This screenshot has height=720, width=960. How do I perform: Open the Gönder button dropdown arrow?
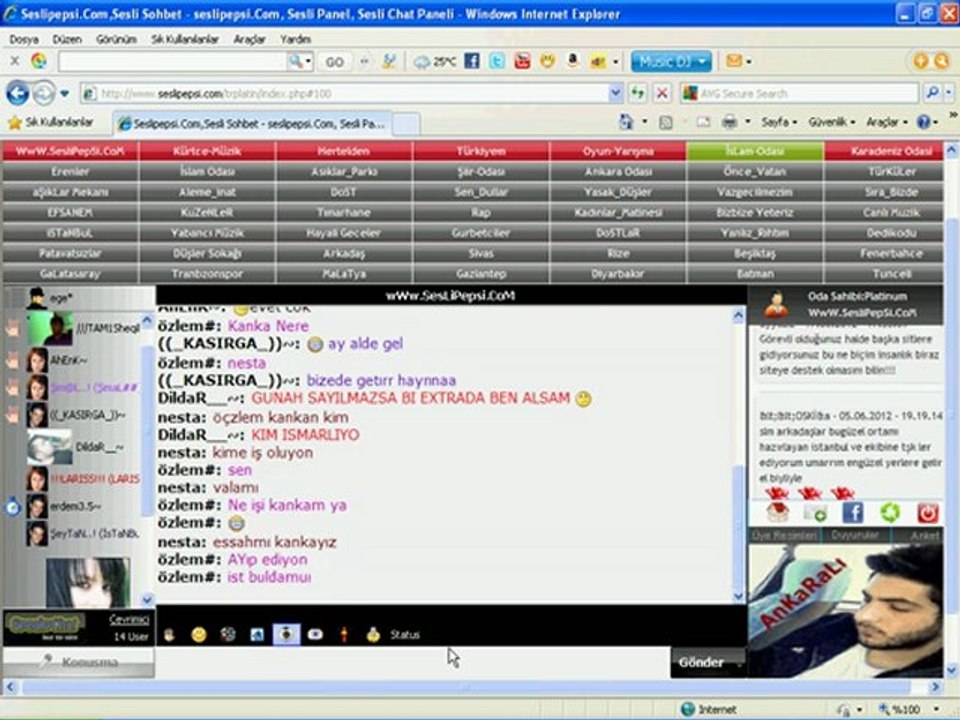[x=739, y=663]
